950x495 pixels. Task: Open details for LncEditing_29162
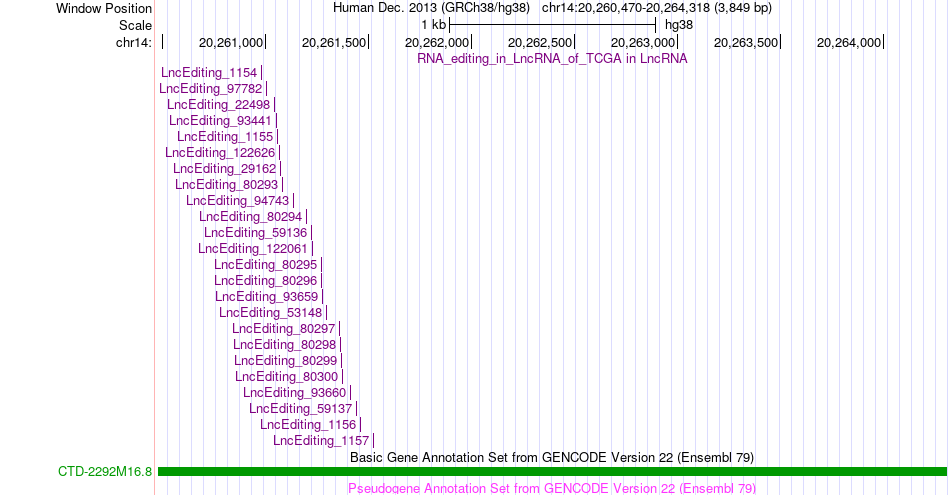pos(225,168)
